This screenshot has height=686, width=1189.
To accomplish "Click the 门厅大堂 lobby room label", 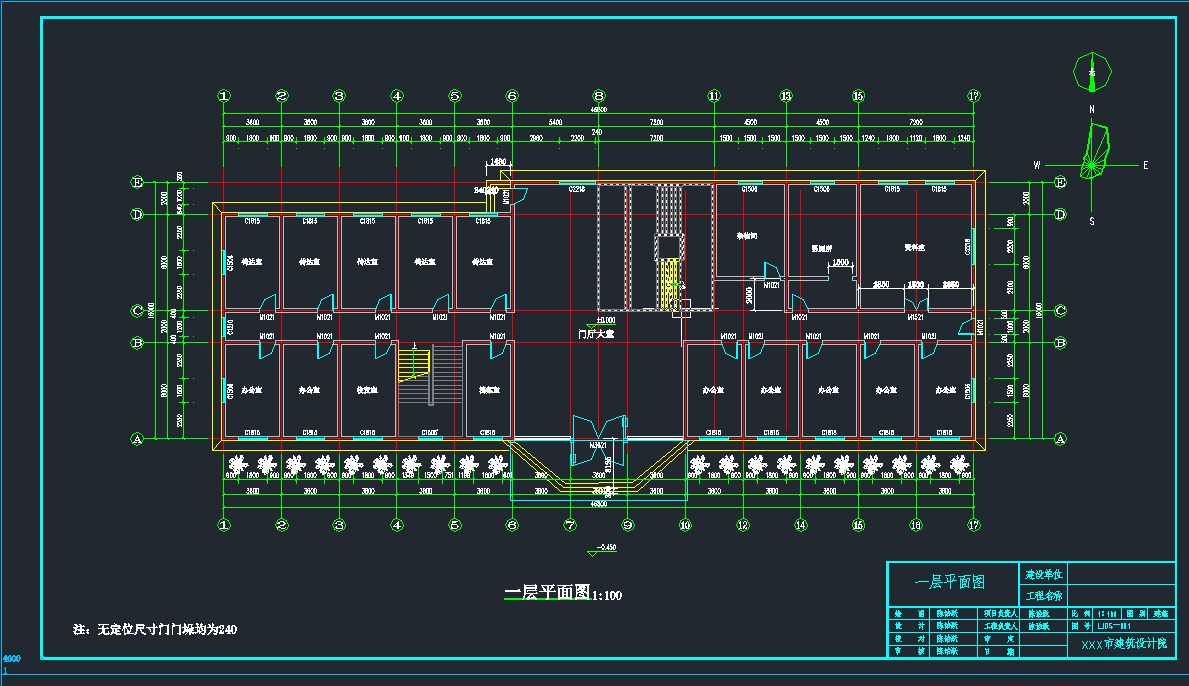I will coord(596,334).
